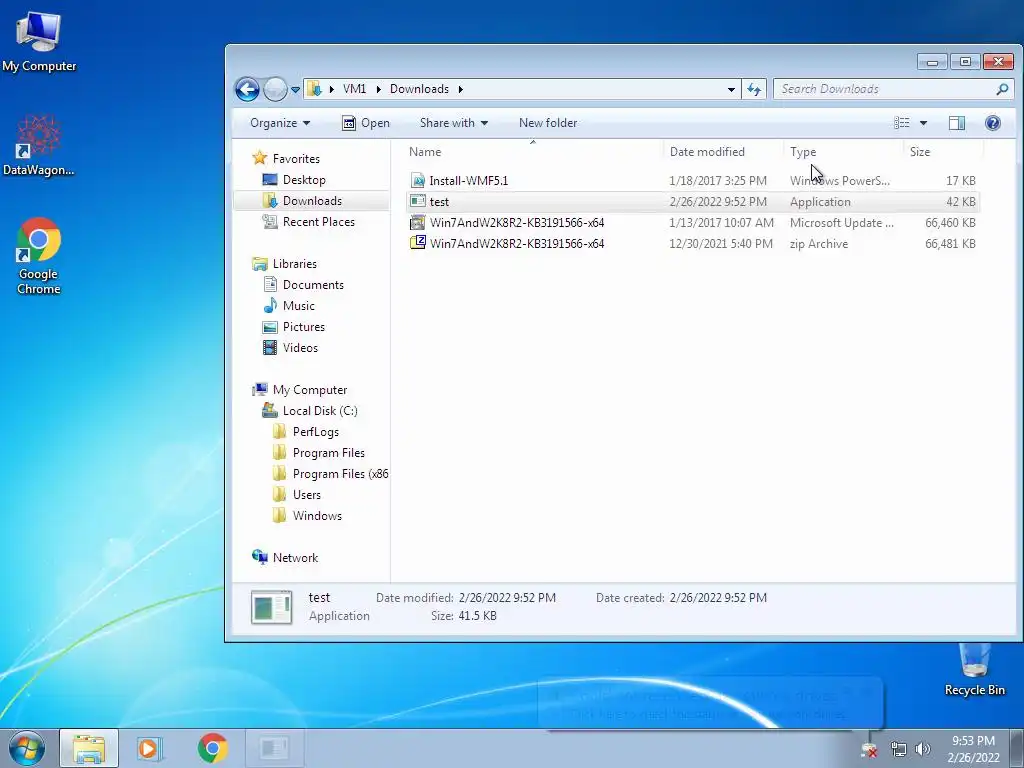The width and height of the screenshot is (1024, 768).
Task: Open the Help icon
Action: click(993, 123)
